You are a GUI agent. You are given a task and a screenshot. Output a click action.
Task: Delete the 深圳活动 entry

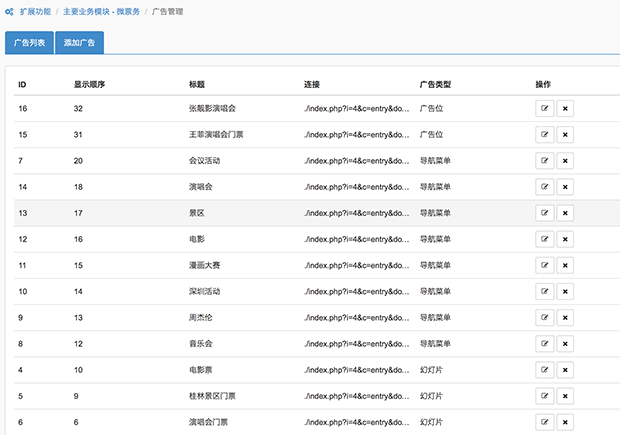(565, 291)
